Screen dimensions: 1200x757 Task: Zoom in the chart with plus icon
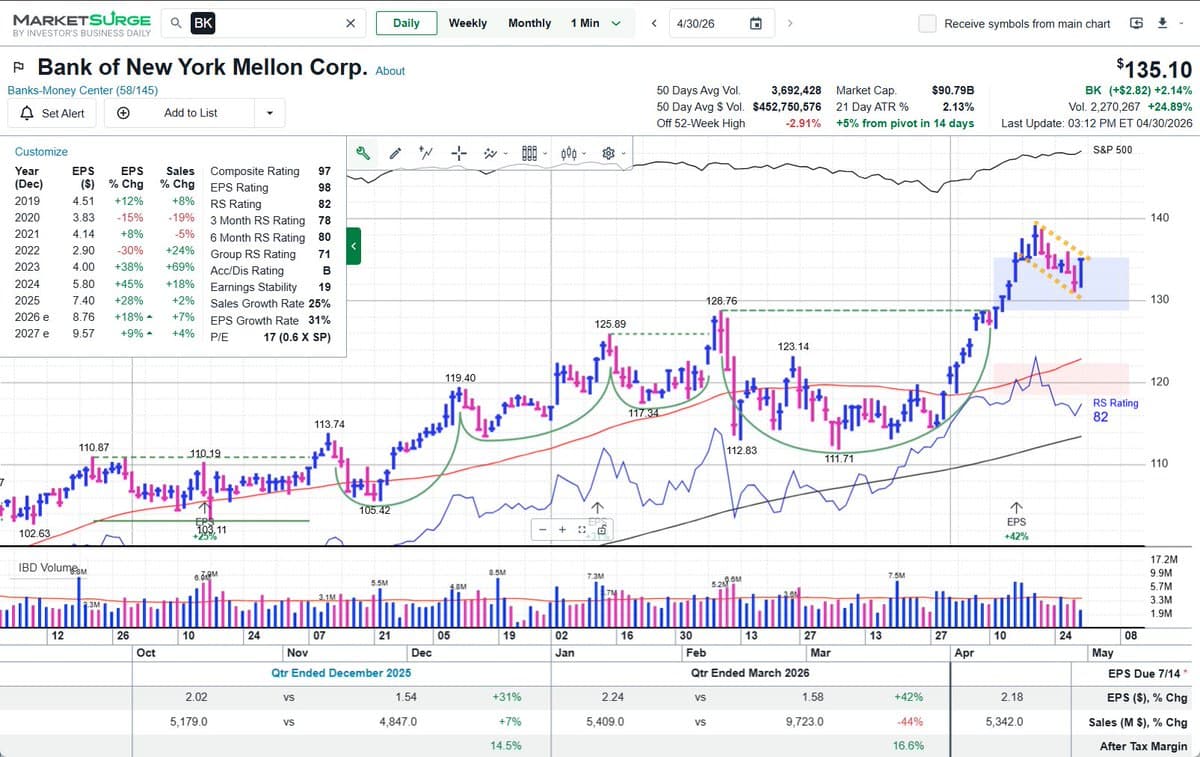562,529
